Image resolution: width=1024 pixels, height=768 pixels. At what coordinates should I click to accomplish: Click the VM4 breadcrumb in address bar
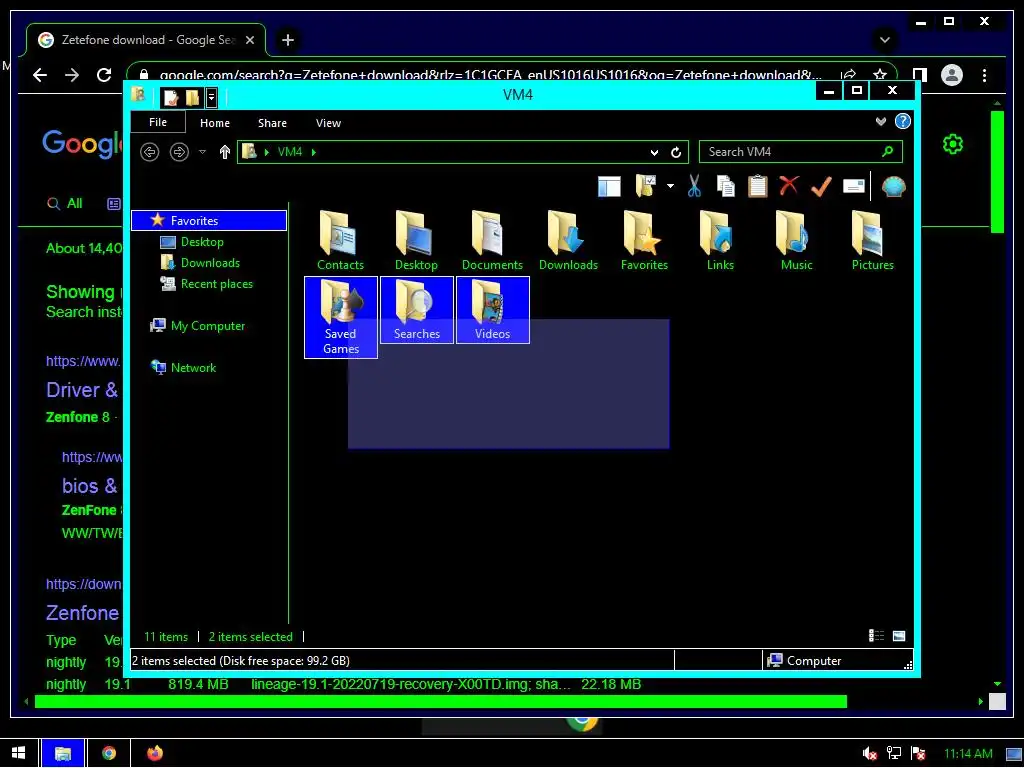[x=290, y=152]
